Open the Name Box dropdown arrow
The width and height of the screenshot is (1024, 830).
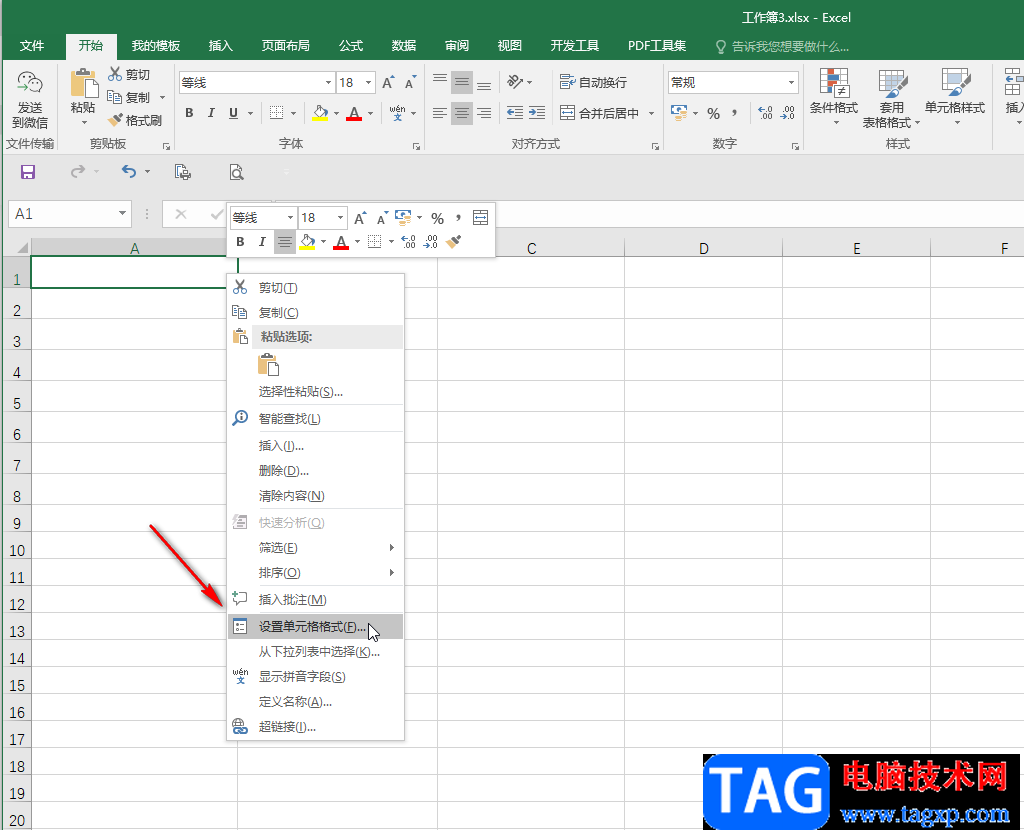coord(122,214)
